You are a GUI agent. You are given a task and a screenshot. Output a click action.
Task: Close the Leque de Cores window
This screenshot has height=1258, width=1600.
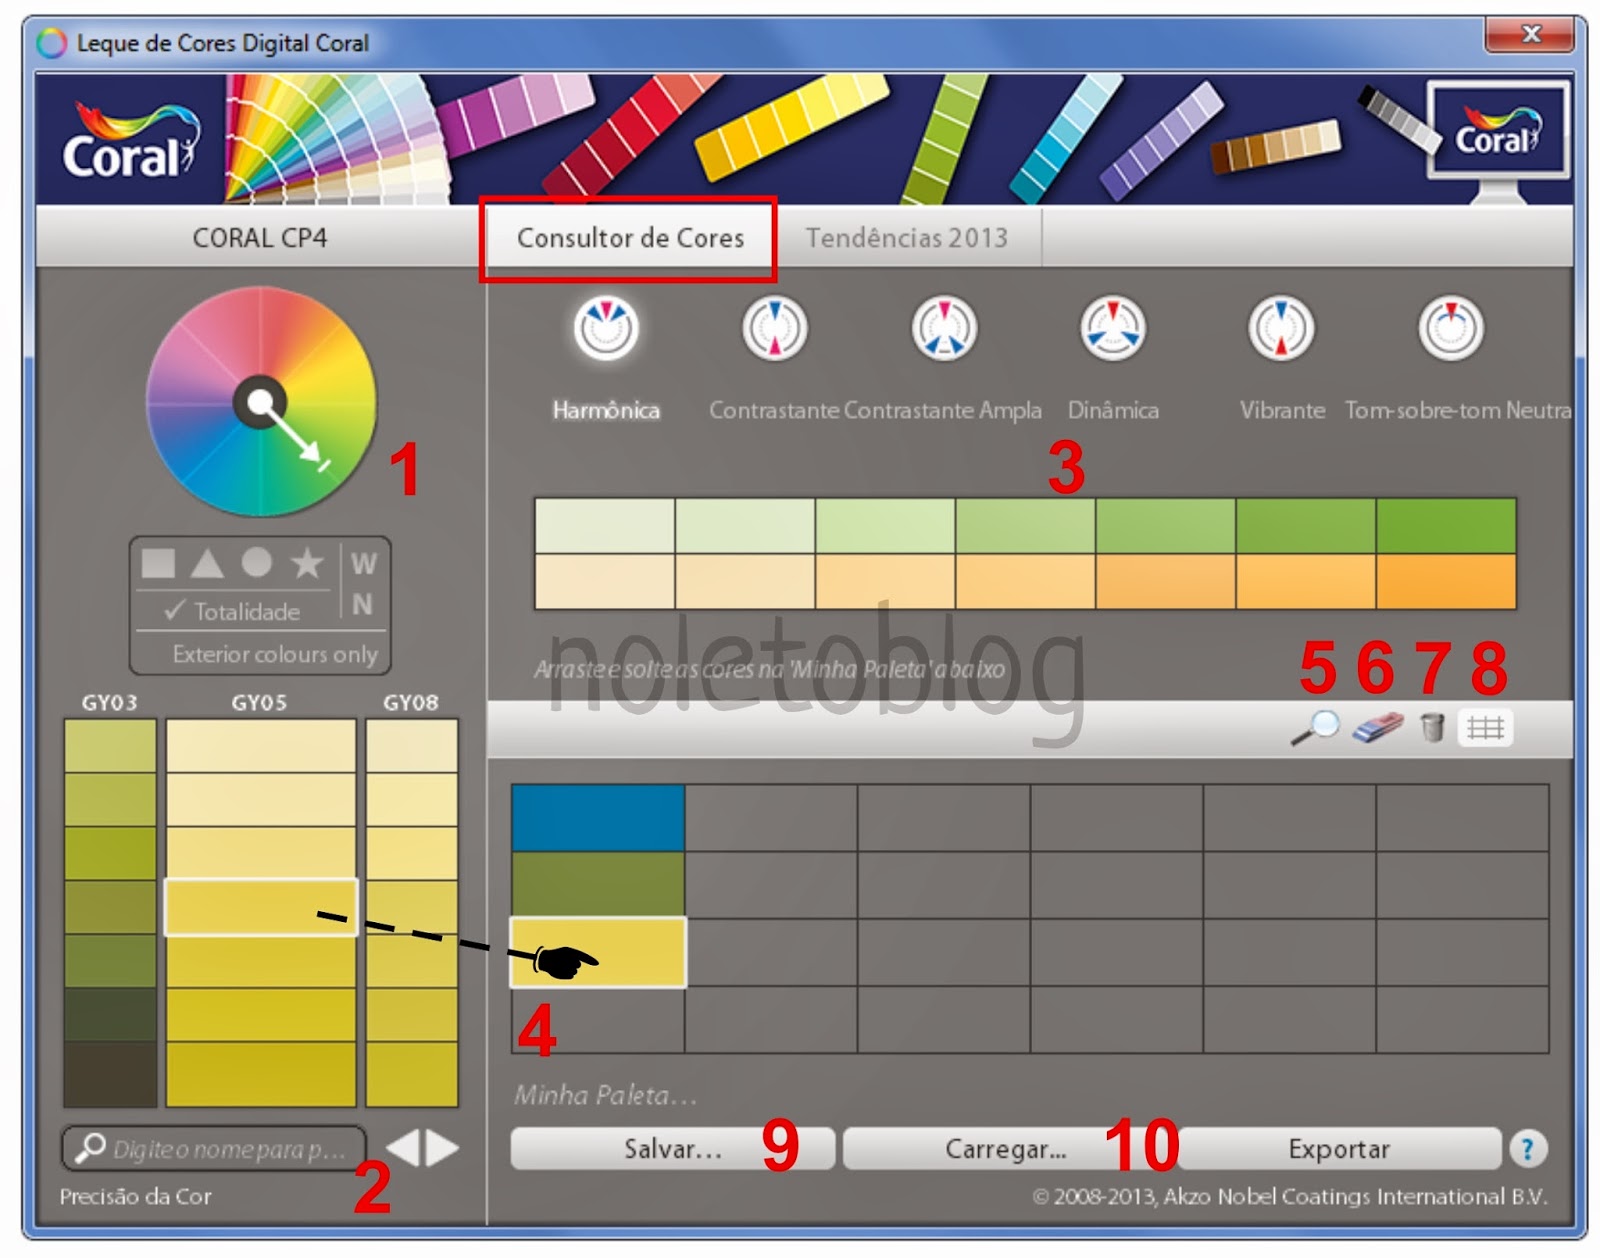click(x=1530, y=34)
